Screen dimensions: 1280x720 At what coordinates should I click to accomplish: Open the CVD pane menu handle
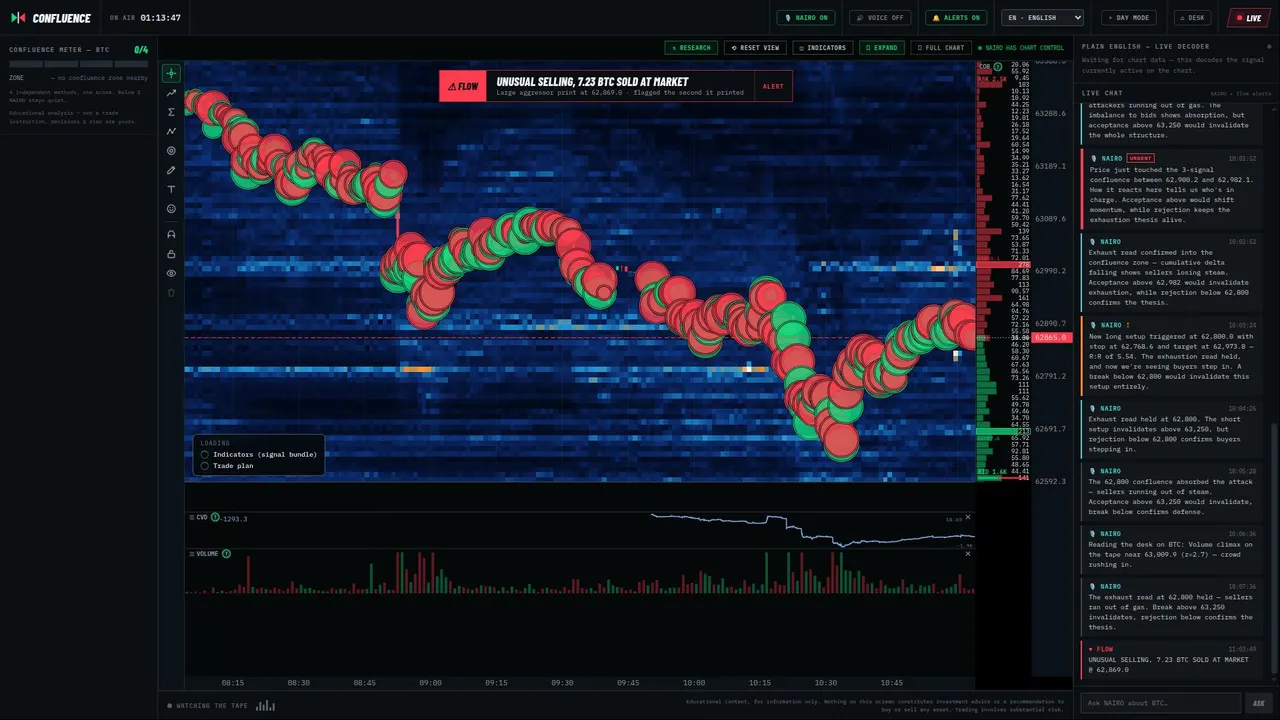[191, 517]
